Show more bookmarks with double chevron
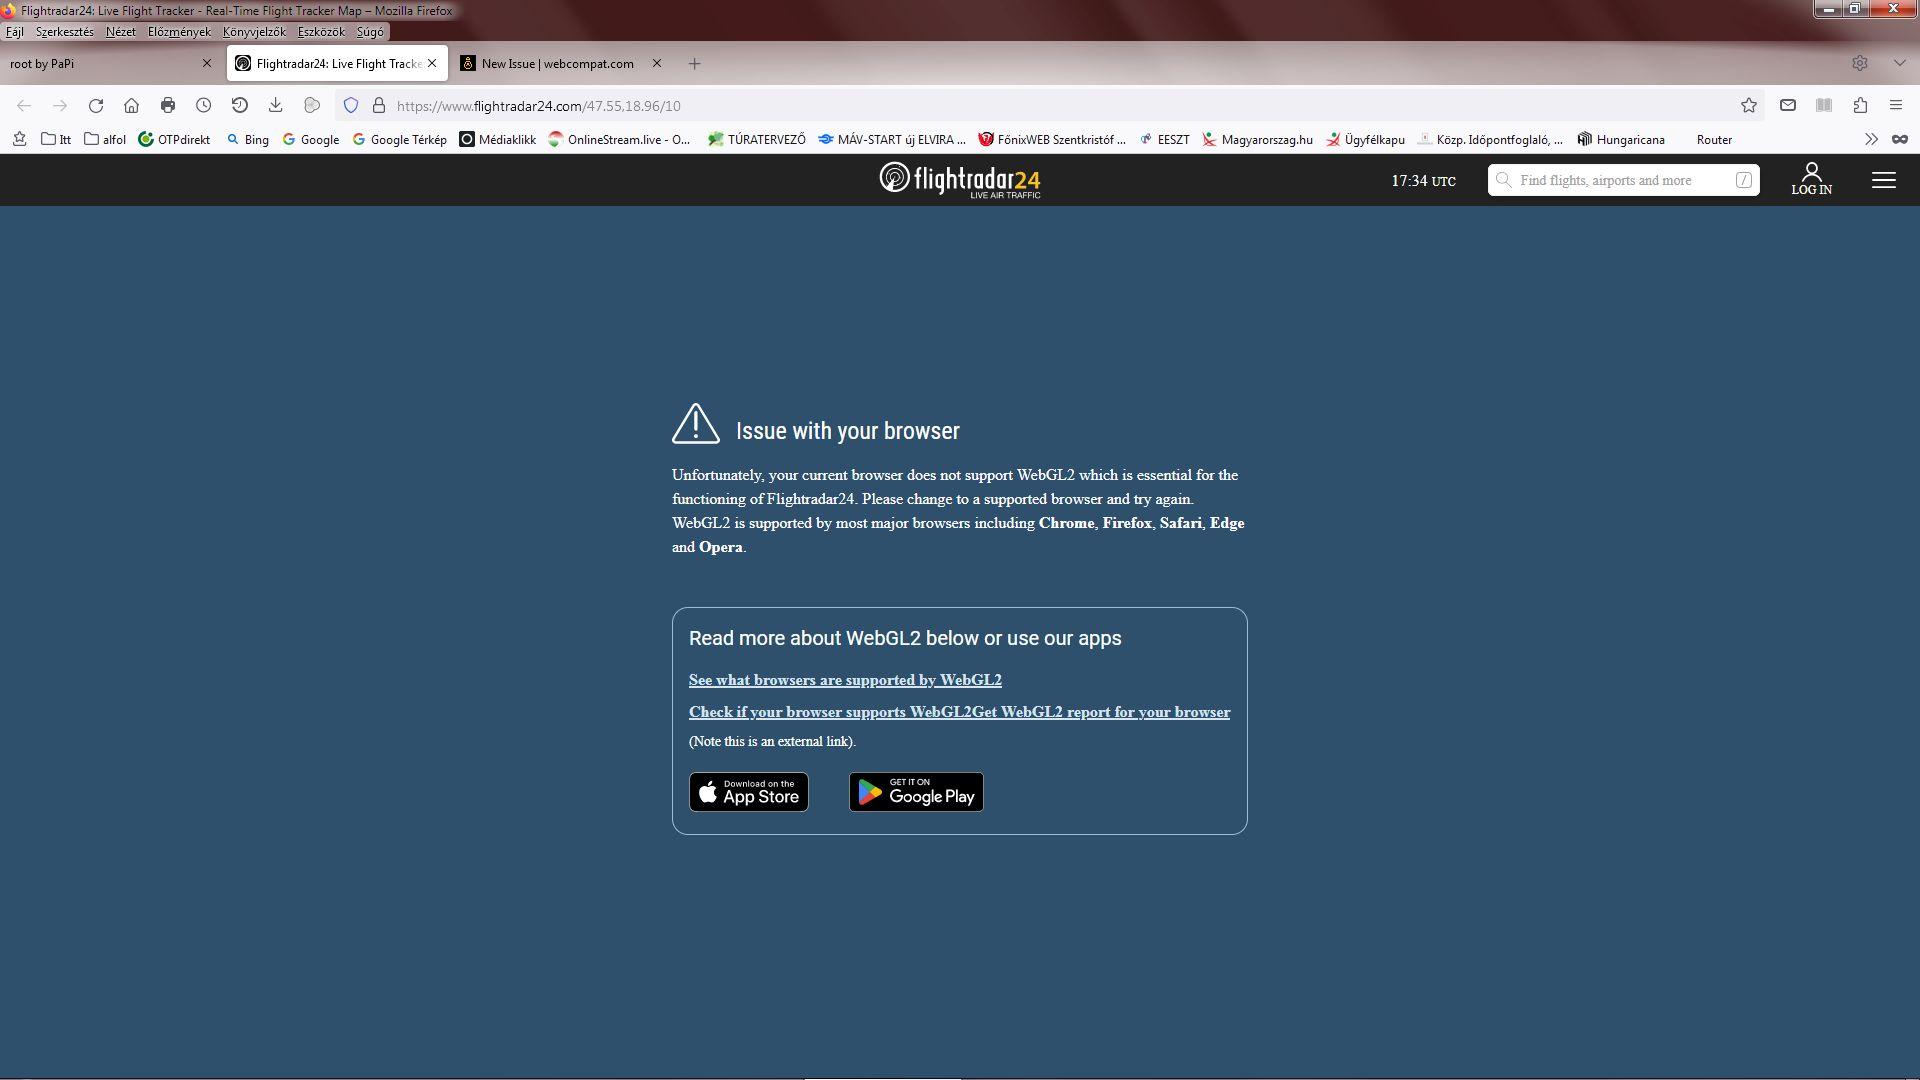1920x1080 pixels. tap(1871, 140)
